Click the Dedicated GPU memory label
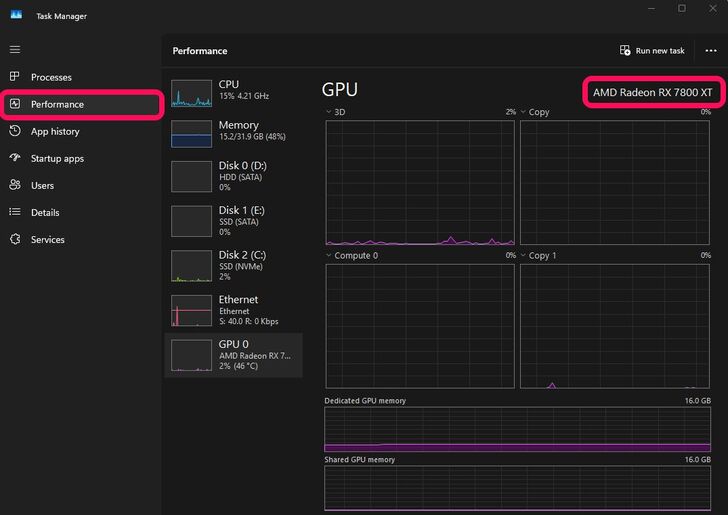 pos(365,400)
